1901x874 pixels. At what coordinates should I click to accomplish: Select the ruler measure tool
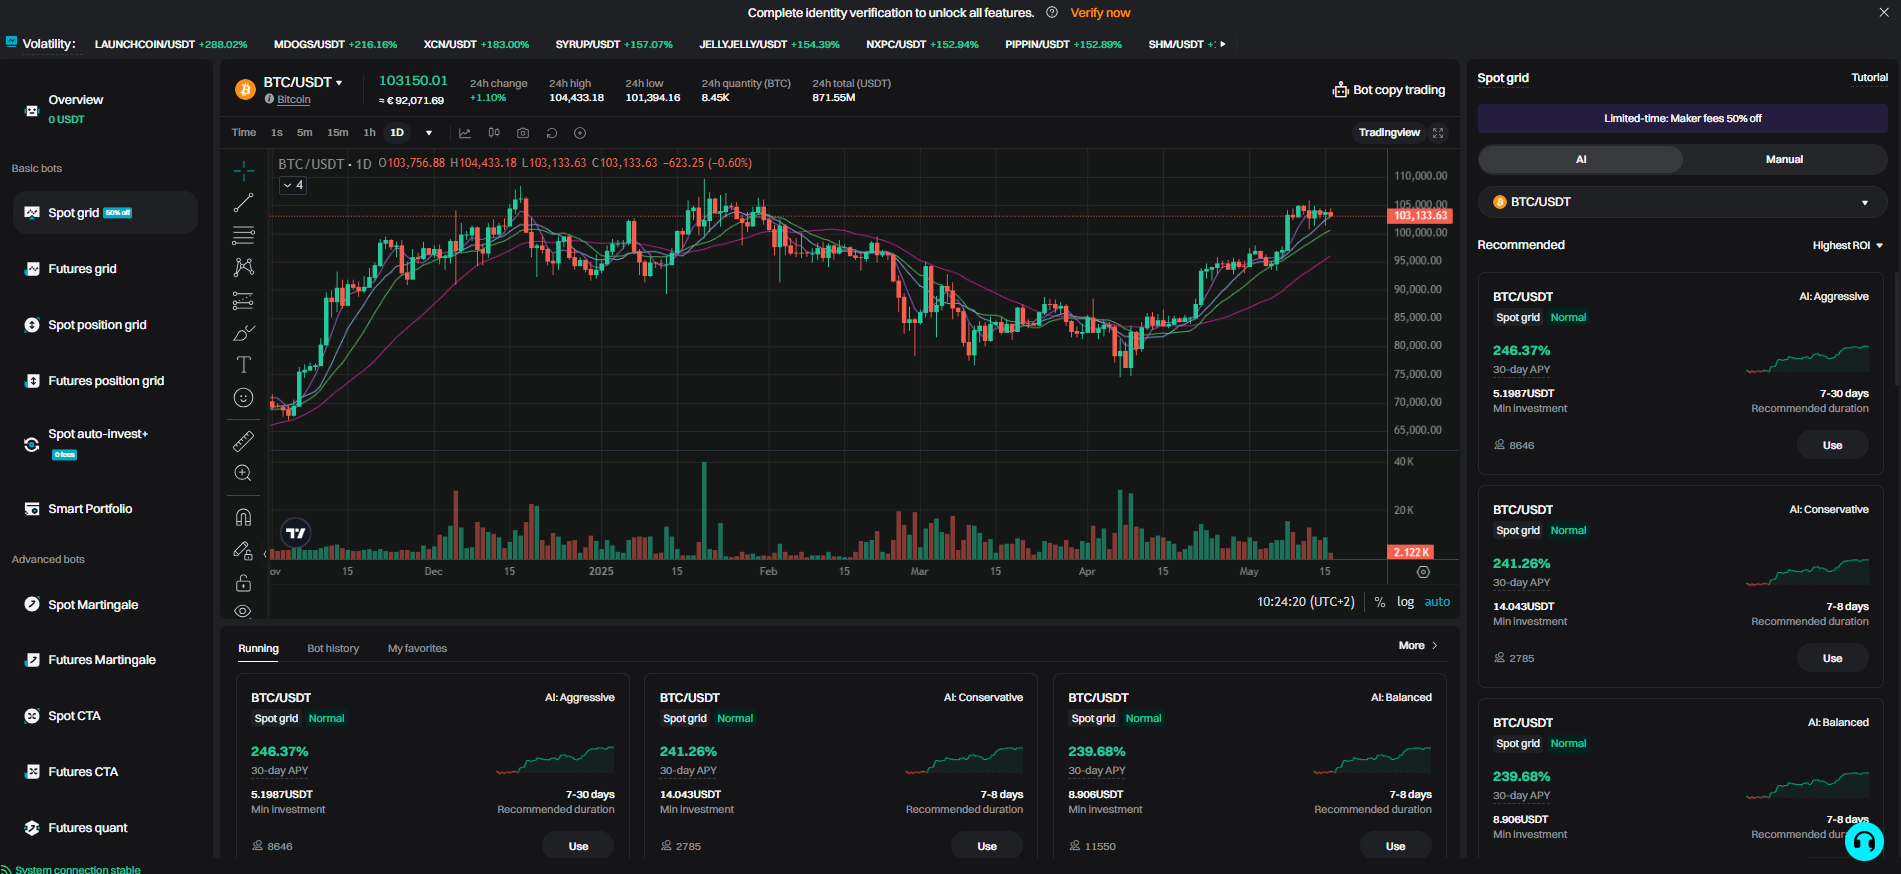click(243, 441)
